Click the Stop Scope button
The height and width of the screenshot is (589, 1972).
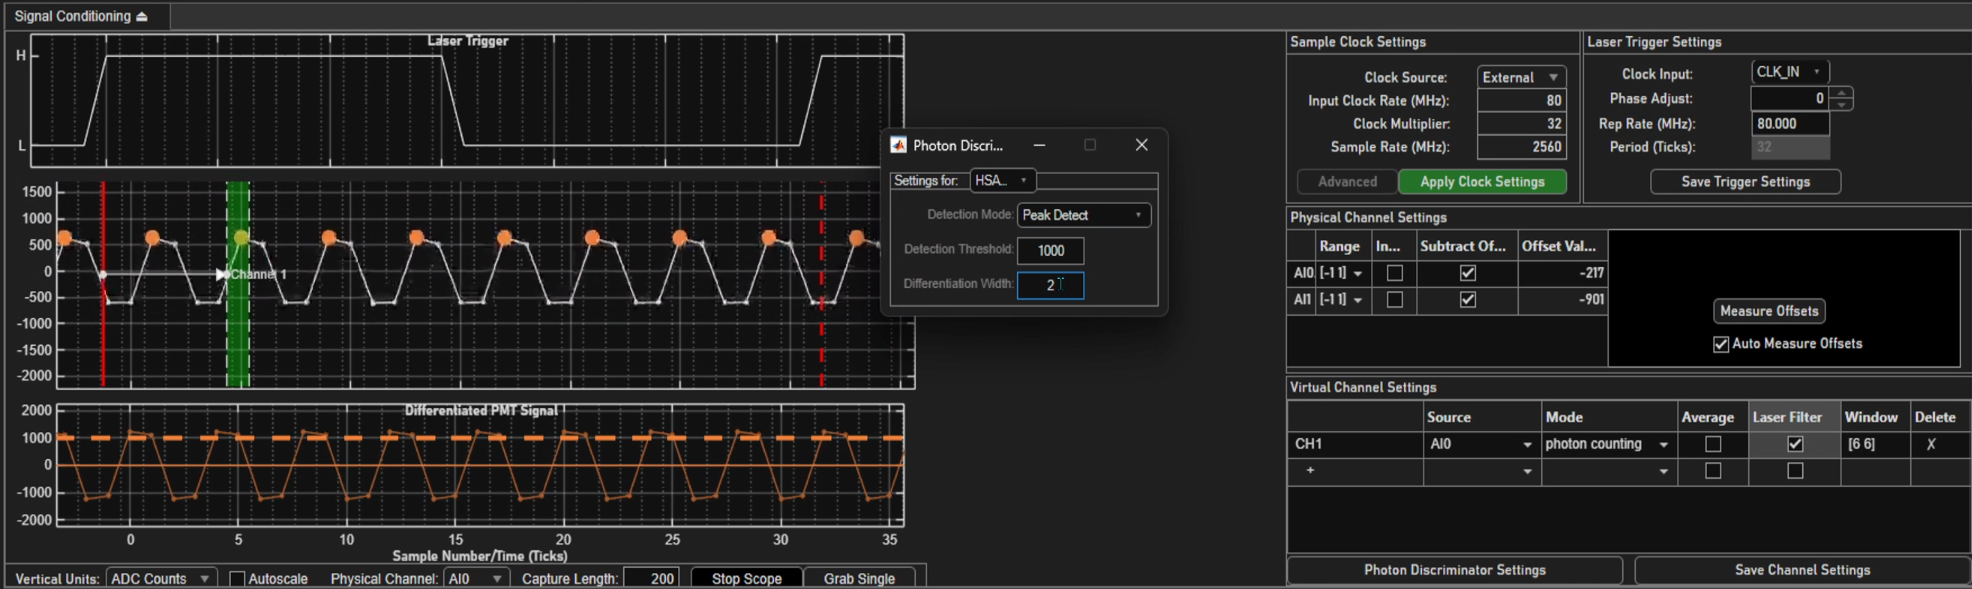(746, 579)
